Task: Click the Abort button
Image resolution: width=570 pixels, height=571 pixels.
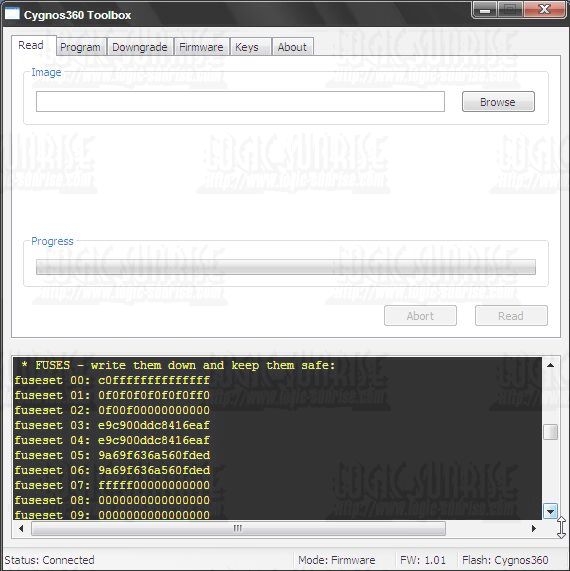Action: 420,315
